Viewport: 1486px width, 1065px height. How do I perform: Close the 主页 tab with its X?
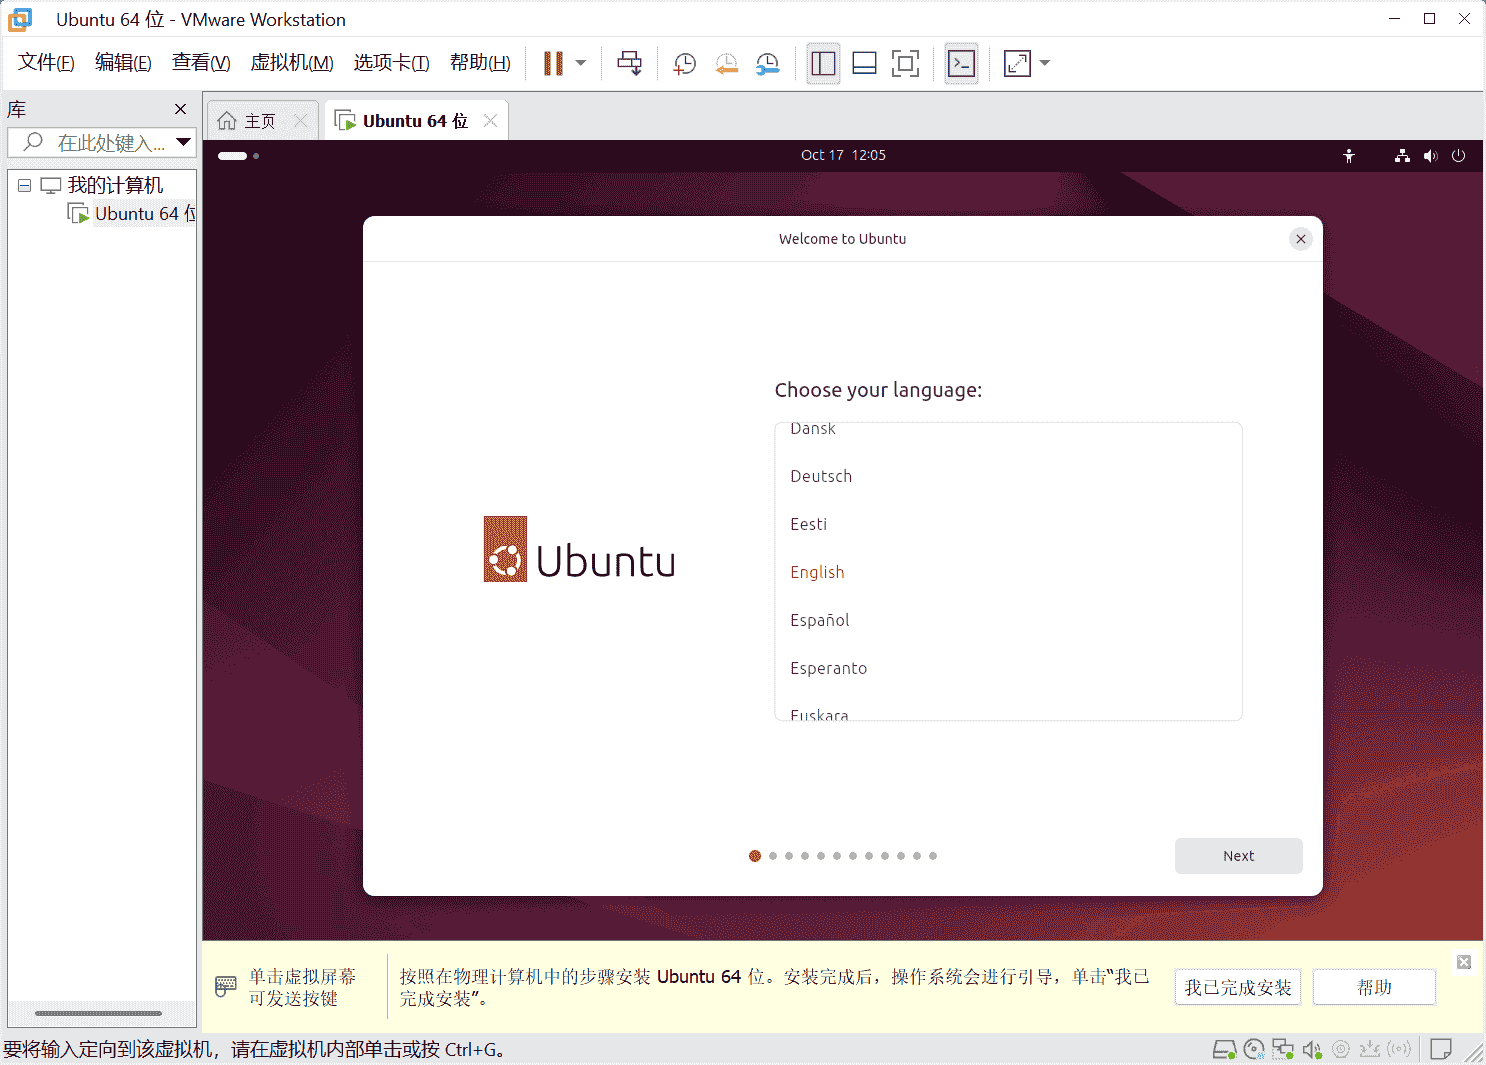(x=301, y=121)
